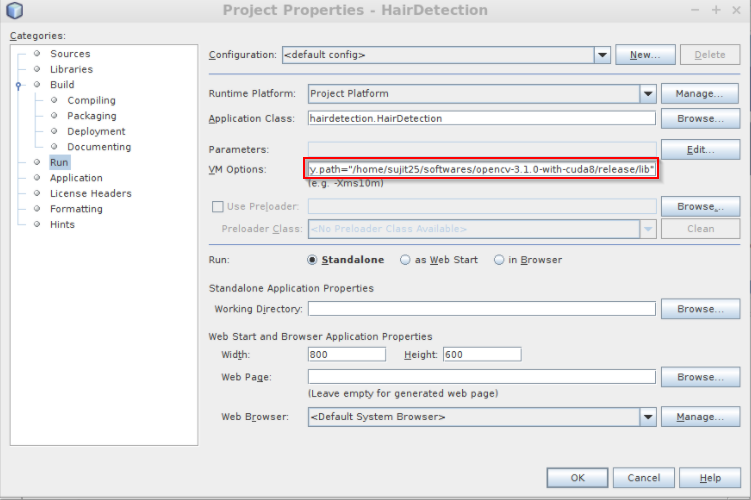751x500 pixels.
Task: Click Manage... next to Runtime Platform
Action: 700,94
